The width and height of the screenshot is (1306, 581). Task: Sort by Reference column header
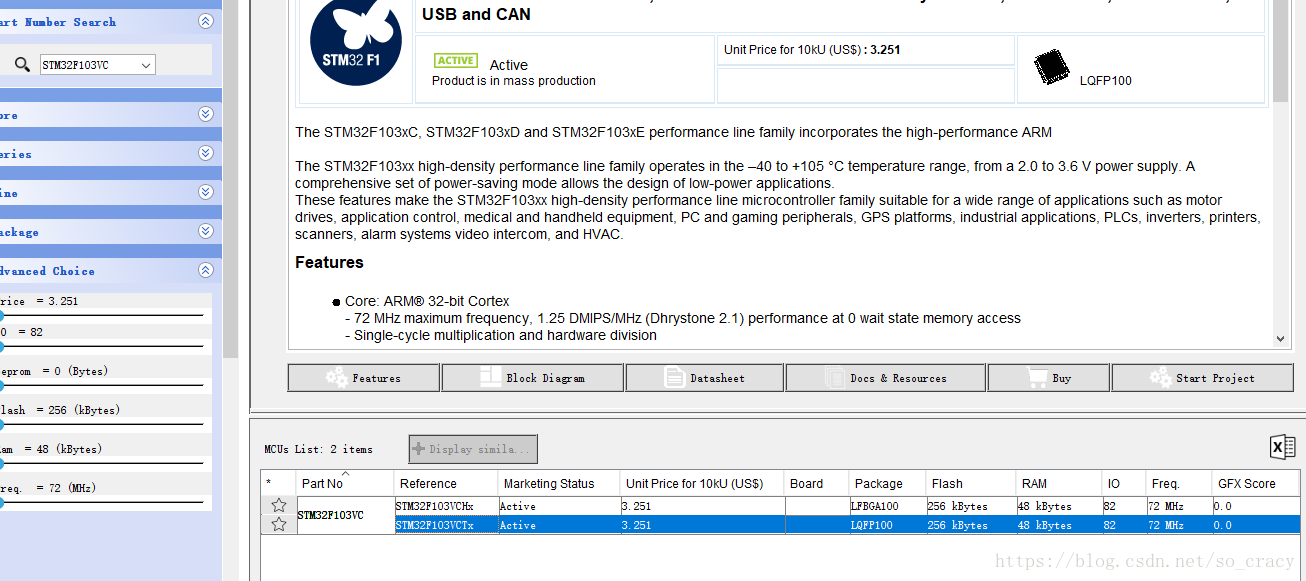[x=446, y=483]
